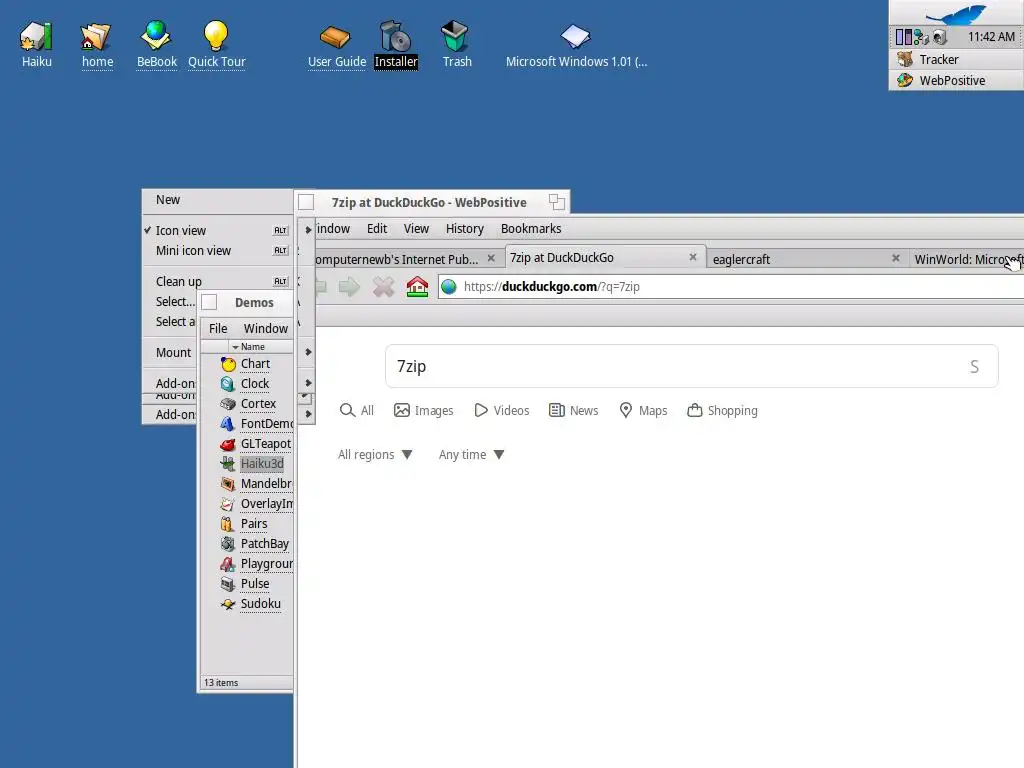1024x768 pixels.
Task: Open the Sudoku demo
Action: pos(251,604)
